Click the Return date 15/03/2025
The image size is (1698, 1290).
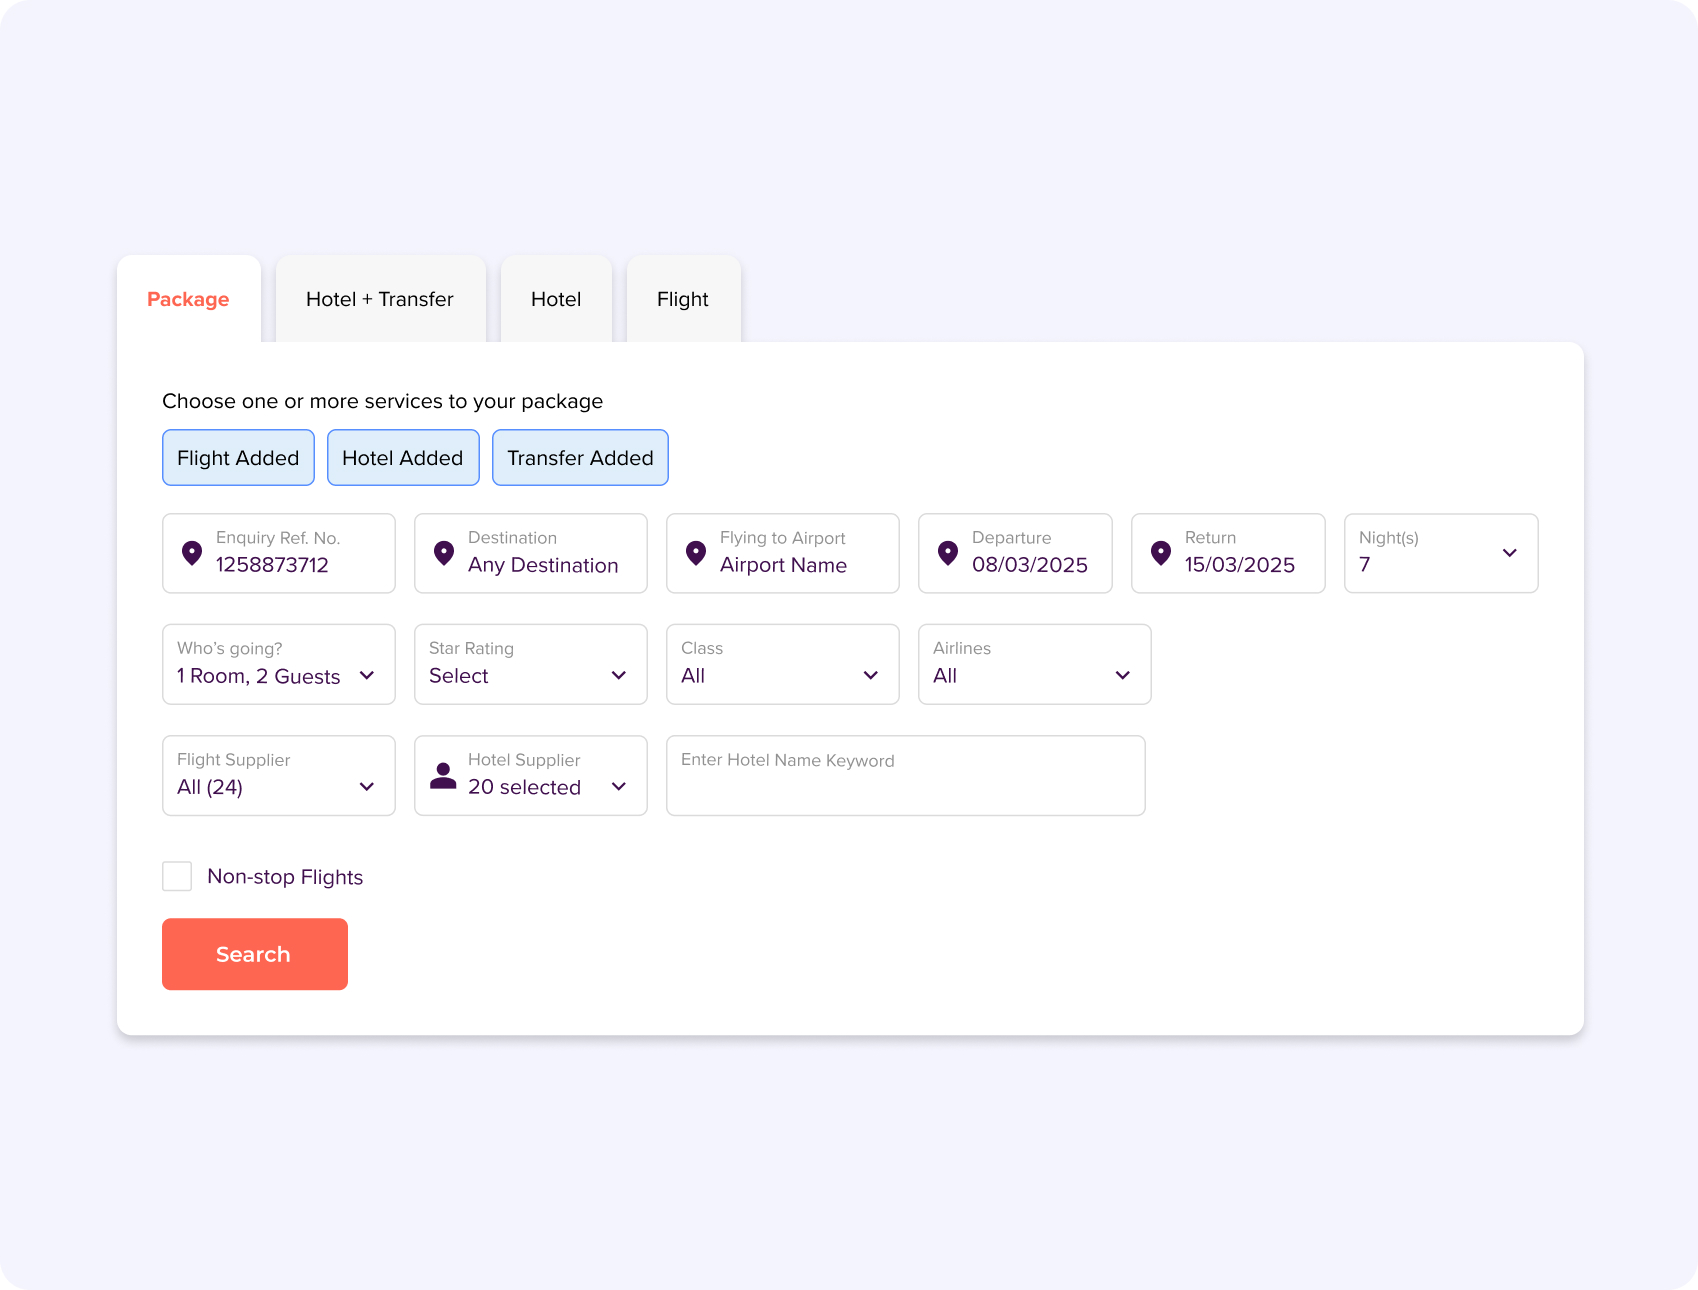pos(1240,565)
